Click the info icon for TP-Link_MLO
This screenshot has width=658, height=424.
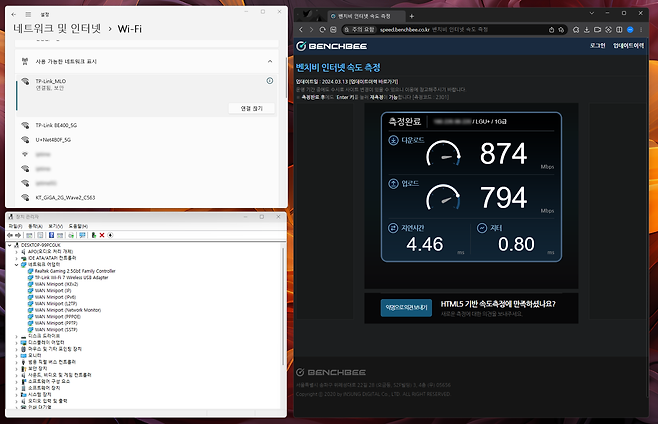270,80
